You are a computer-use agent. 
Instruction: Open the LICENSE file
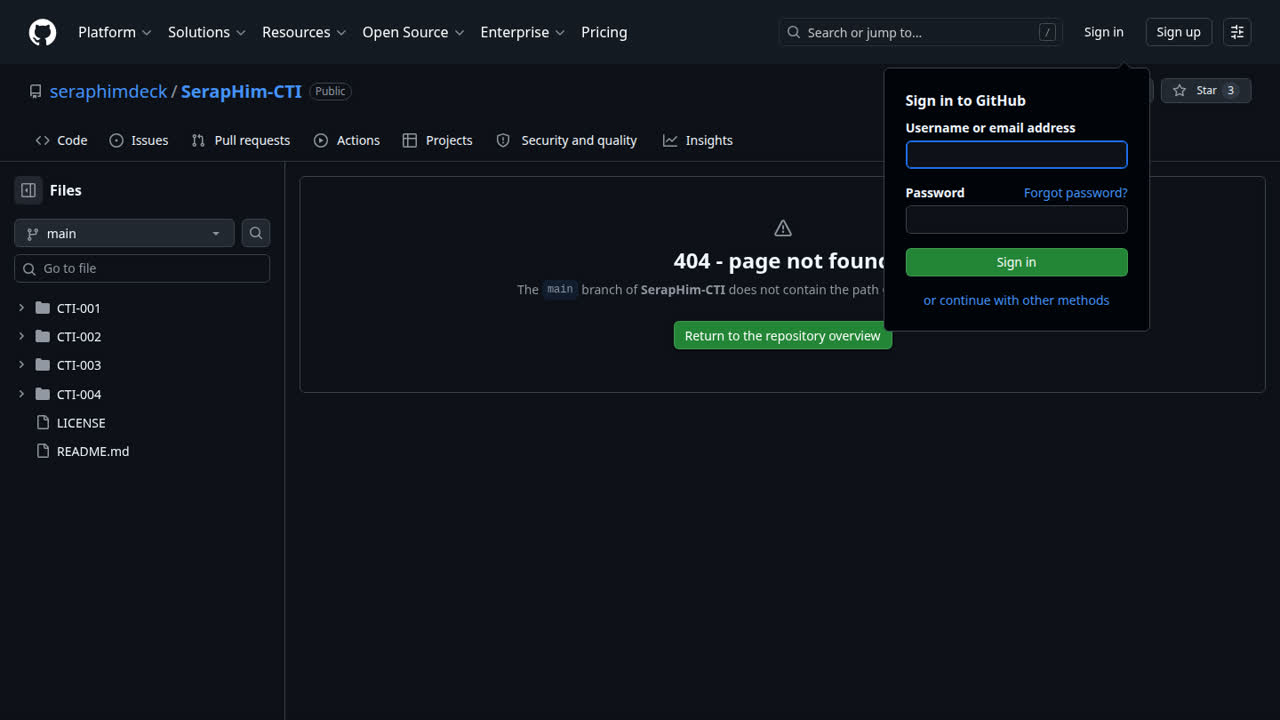coord(81,423)
